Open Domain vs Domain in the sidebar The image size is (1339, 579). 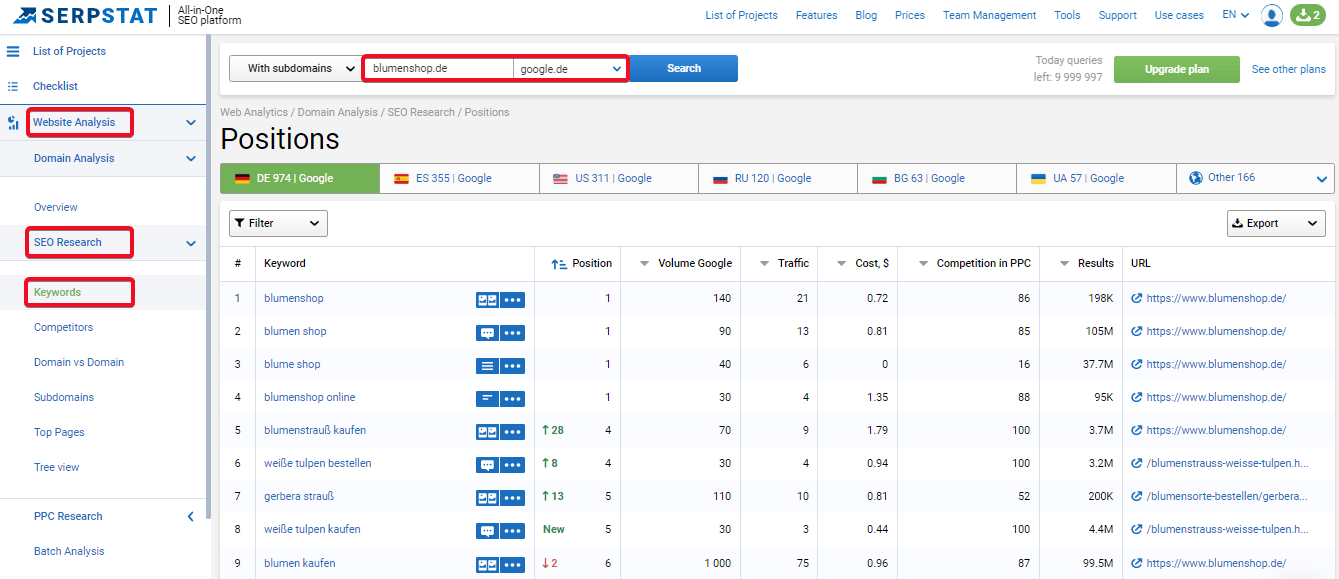79,362
